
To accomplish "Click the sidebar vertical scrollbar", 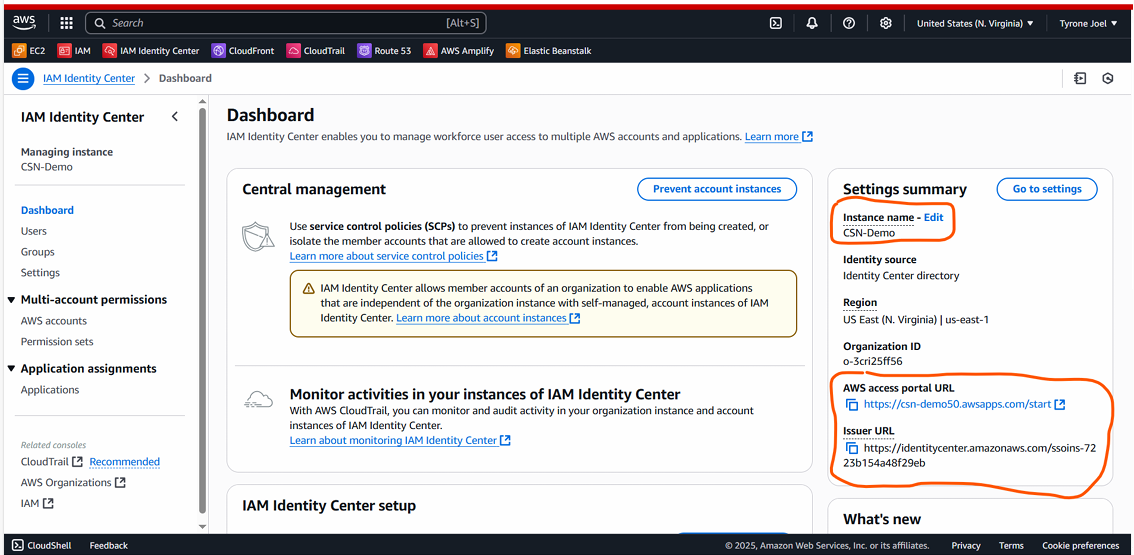I will click(x=203, y=311).
